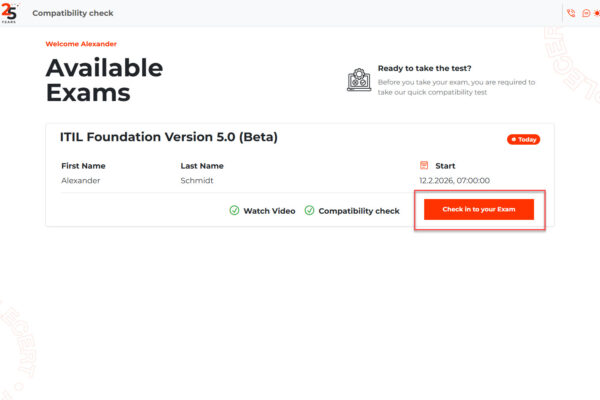Click the Last Name label
600x400 pixels.
202,166
